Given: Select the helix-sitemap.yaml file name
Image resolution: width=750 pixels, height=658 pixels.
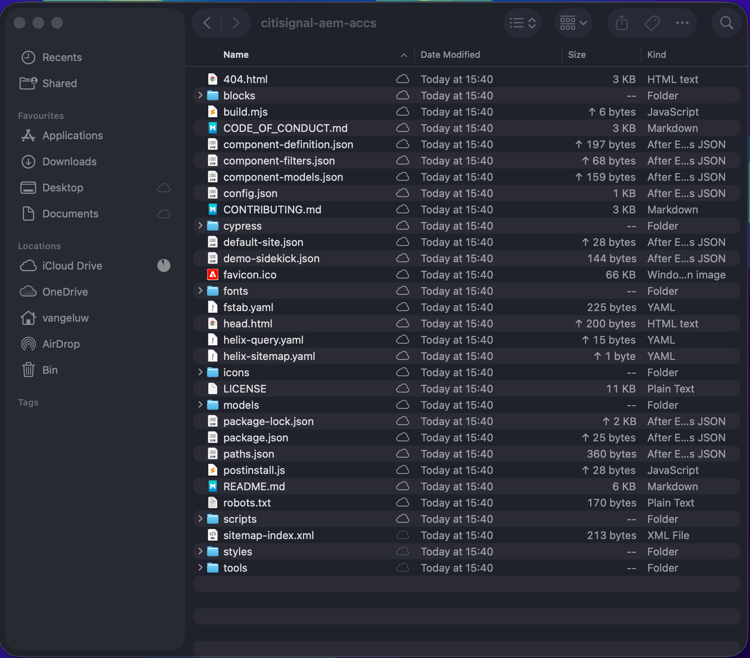Looking at the screenshot, I should point(269,356).
